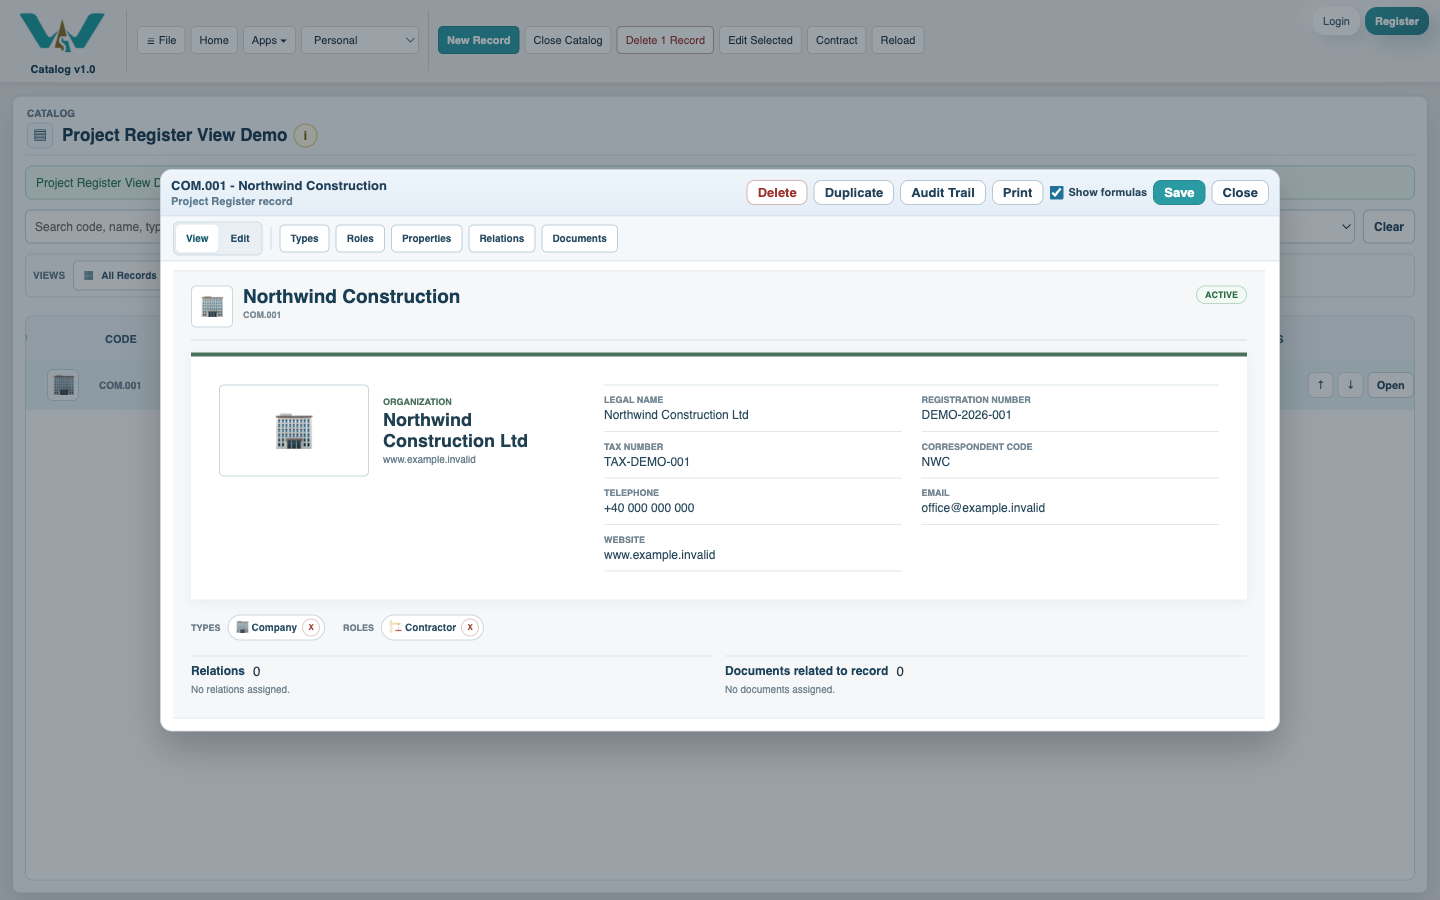
Task: Click the Login button
Action: pyautogui.click(x=1336, y=21)
